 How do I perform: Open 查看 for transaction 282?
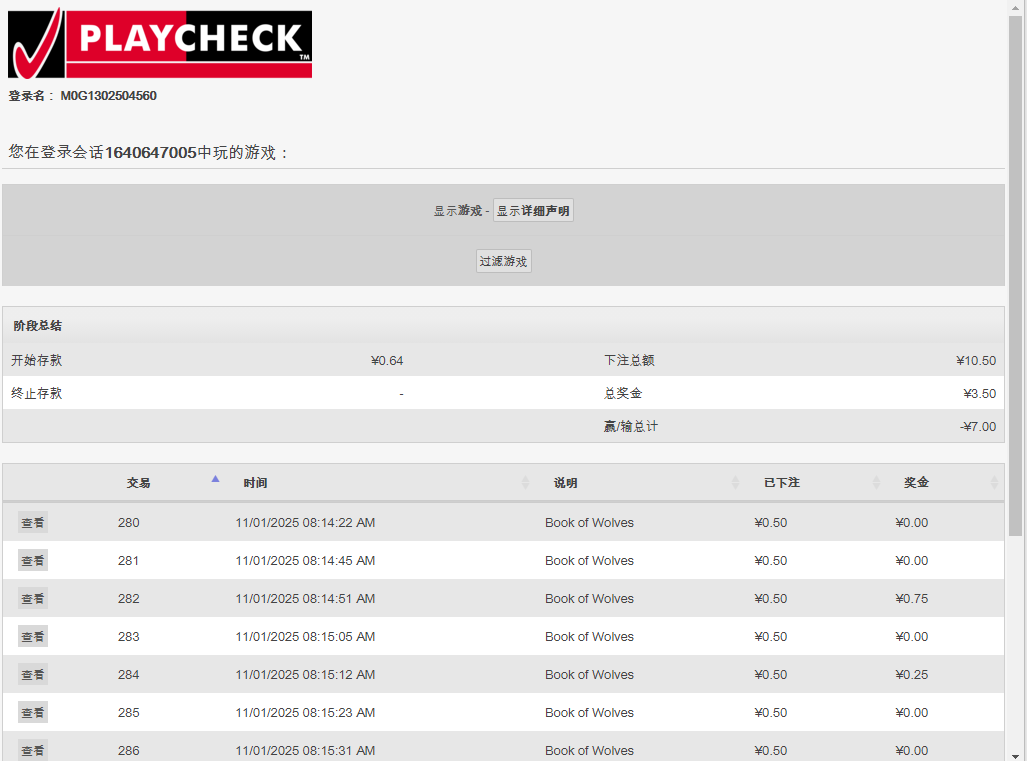point(33,599)
